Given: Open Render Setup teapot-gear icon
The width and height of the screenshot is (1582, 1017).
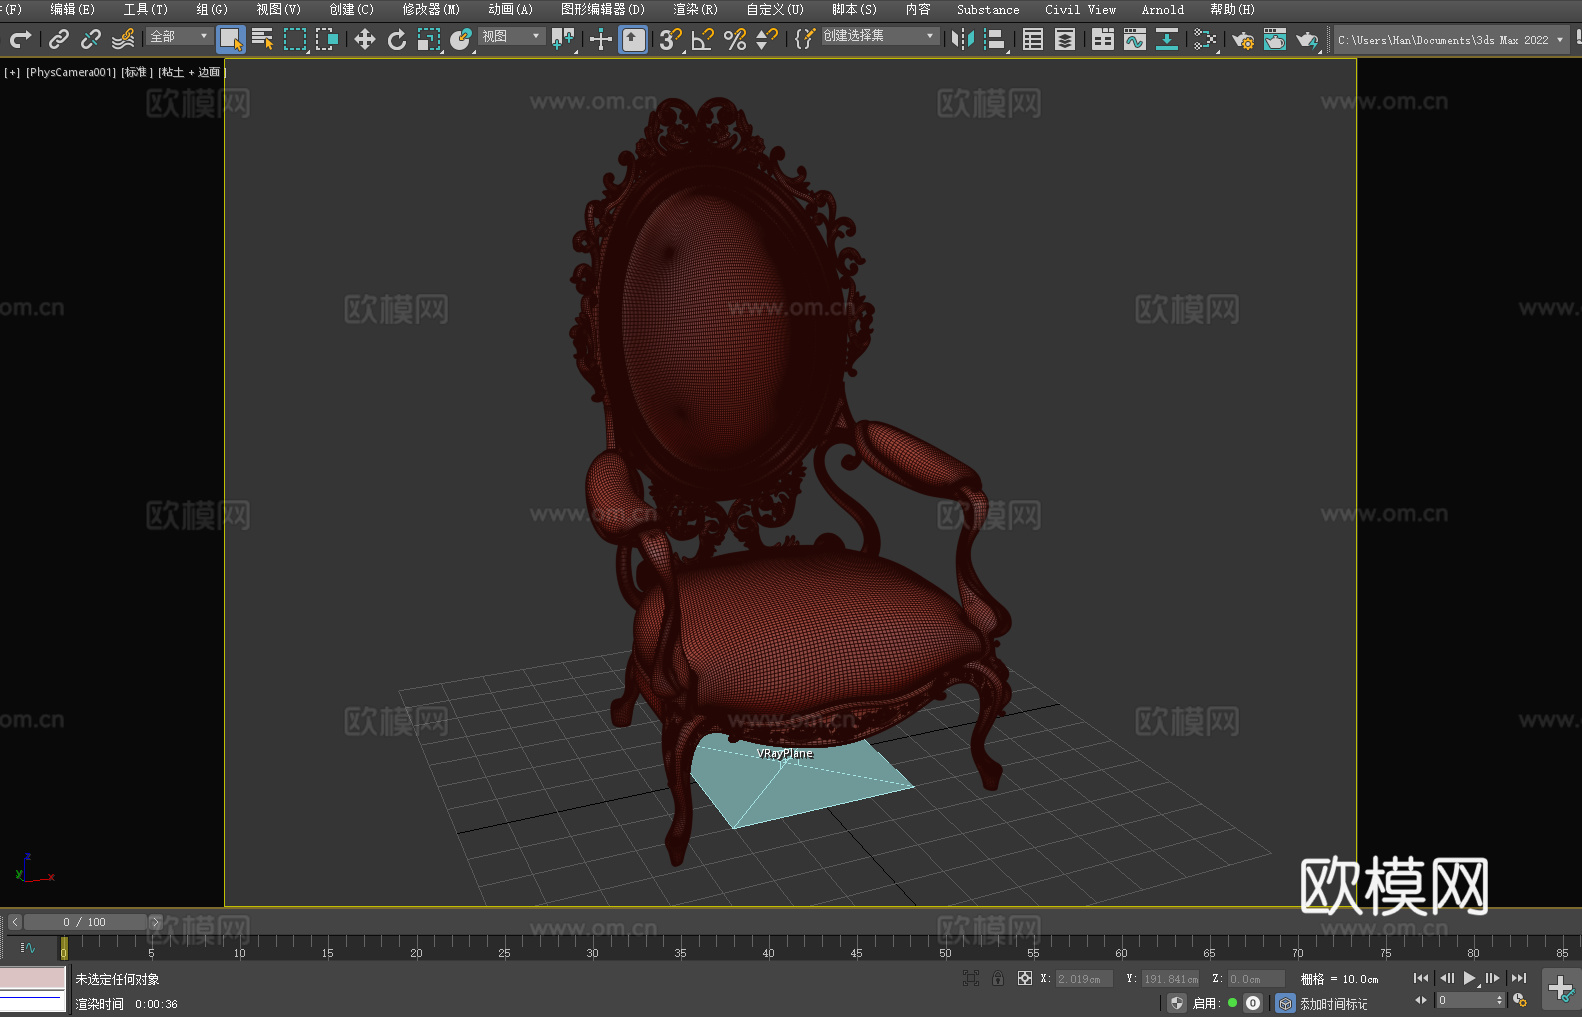Looking at the screenshot, I should (x=1243, y=39).
